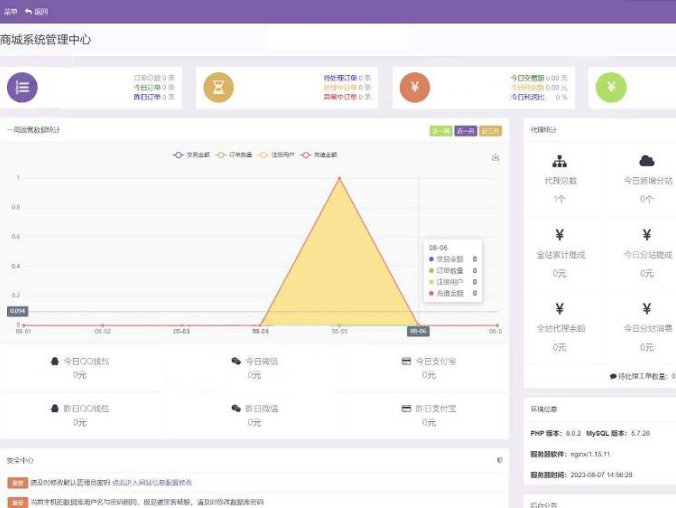The height and width of the screenshot is (508, 676).
Task: Click the 今日利润比 label
Action: [527, 97]
